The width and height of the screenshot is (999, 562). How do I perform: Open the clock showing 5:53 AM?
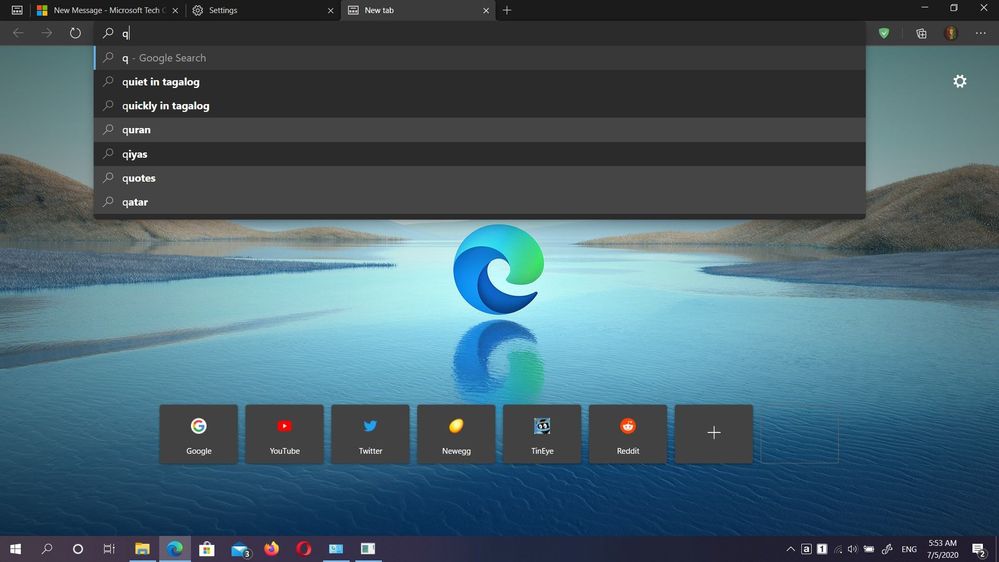coord(942,549)
